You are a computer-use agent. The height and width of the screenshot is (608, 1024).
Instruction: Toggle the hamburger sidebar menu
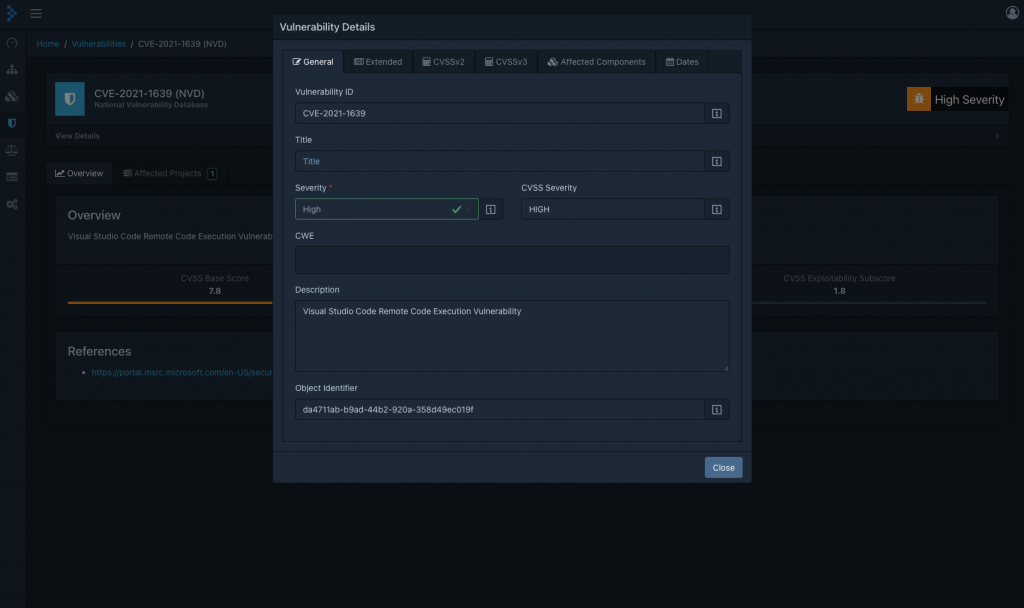[36, 13]
